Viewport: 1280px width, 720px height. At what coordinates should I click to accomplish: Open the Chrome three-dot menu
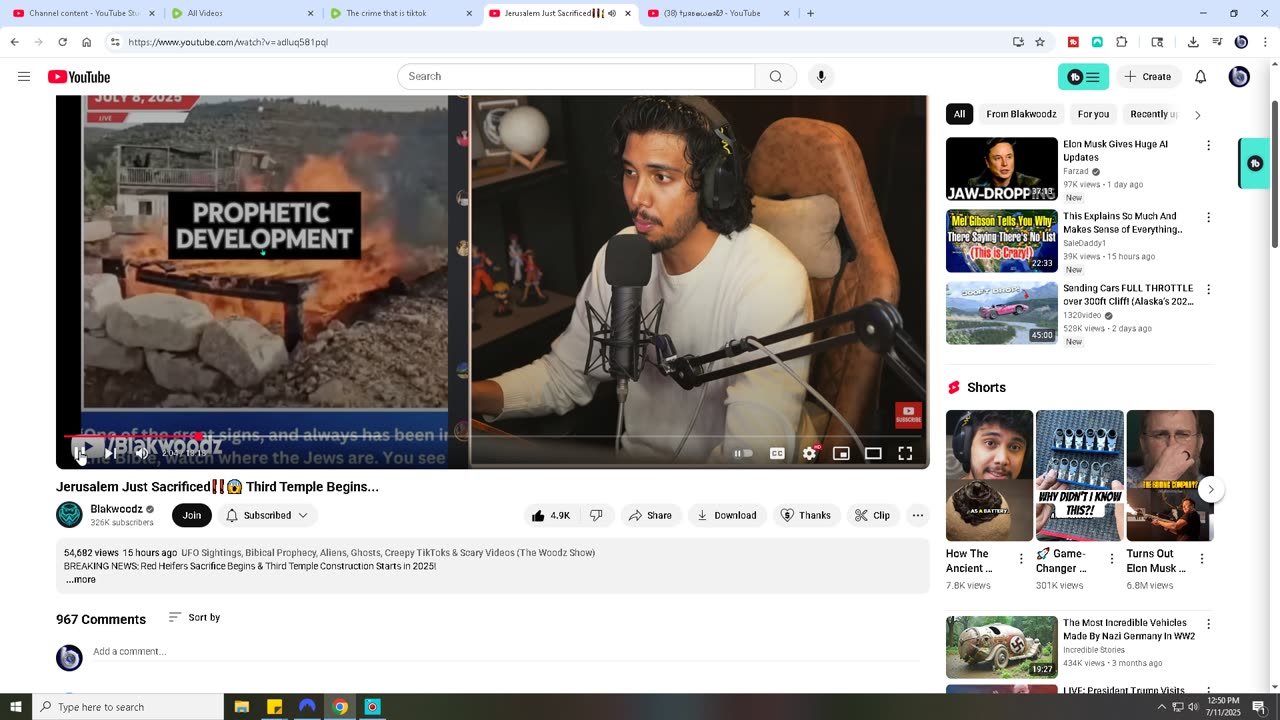1265,42
